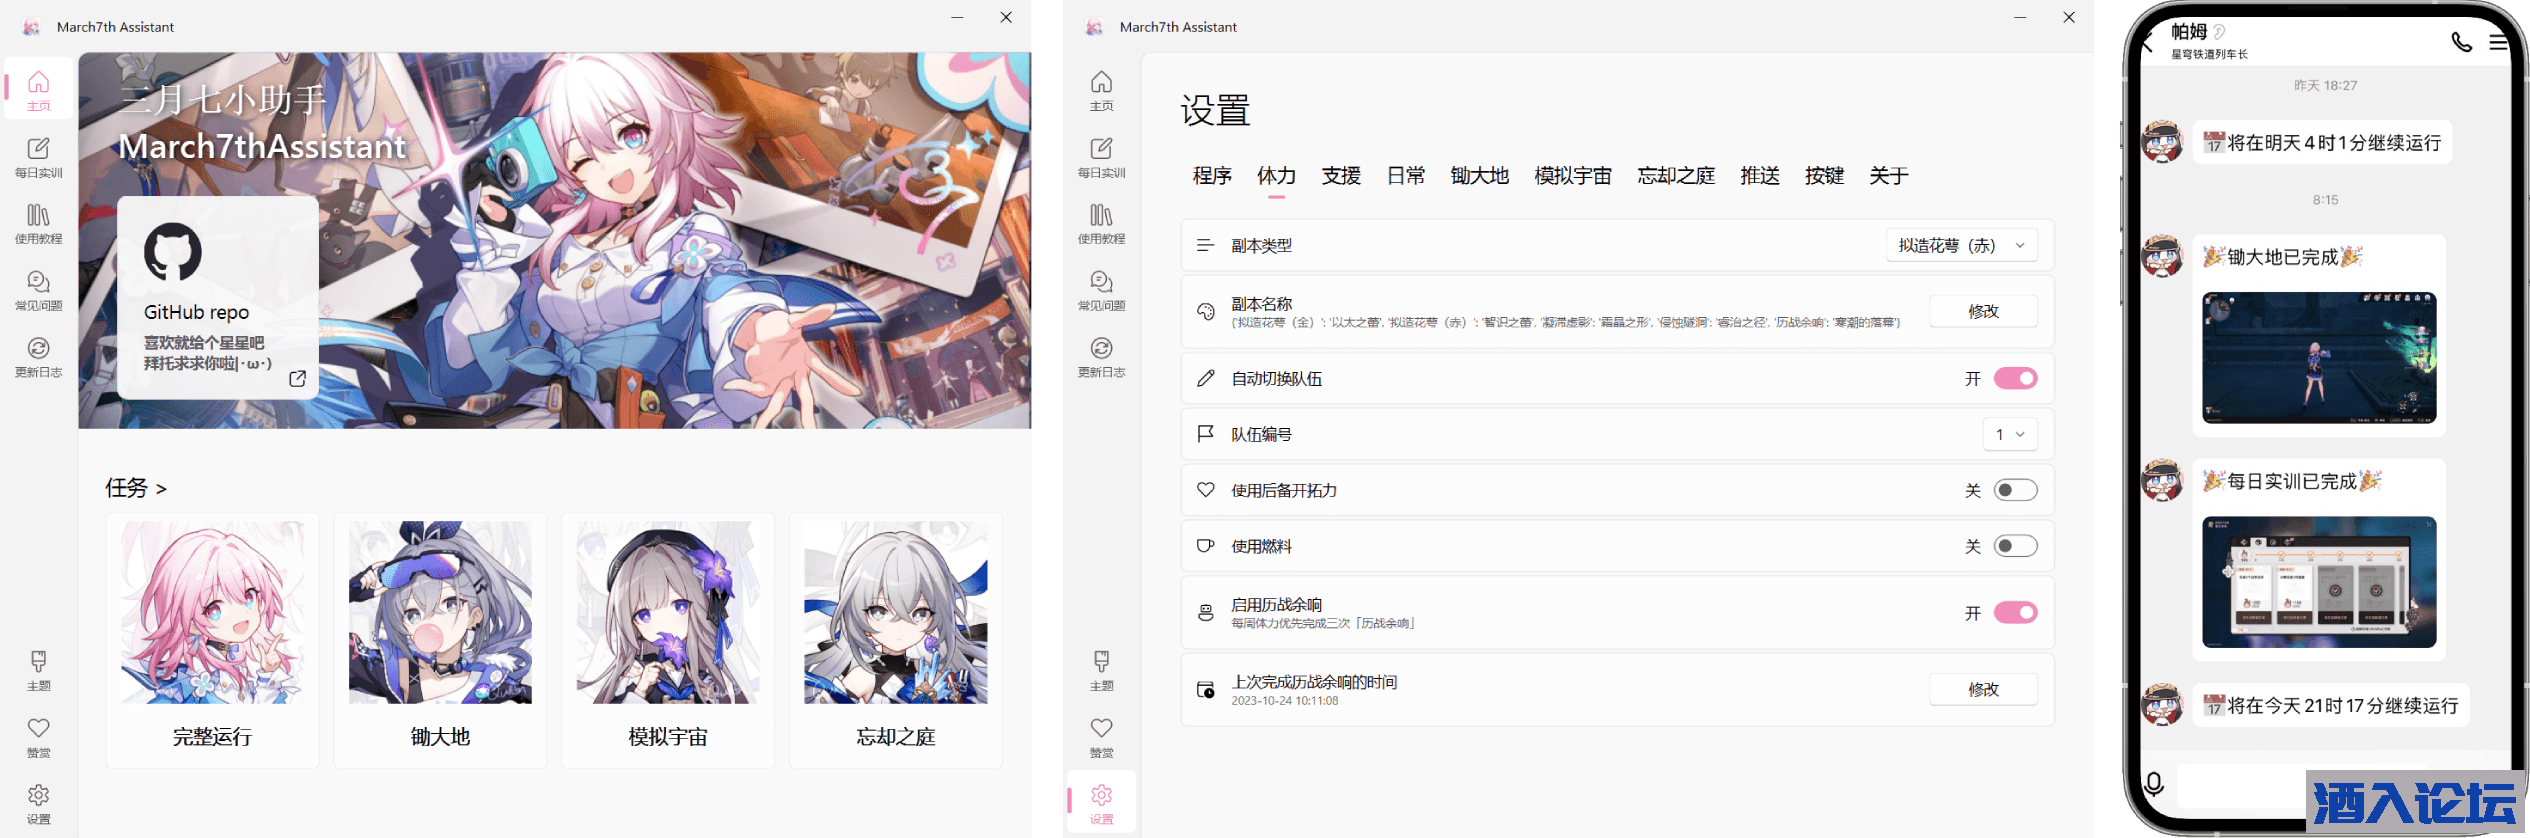Image resolution: width=2530 pixels, height=838 pixels.
Task: Click external link icon on GitHub repo card
Action: [x=297, y=378]
